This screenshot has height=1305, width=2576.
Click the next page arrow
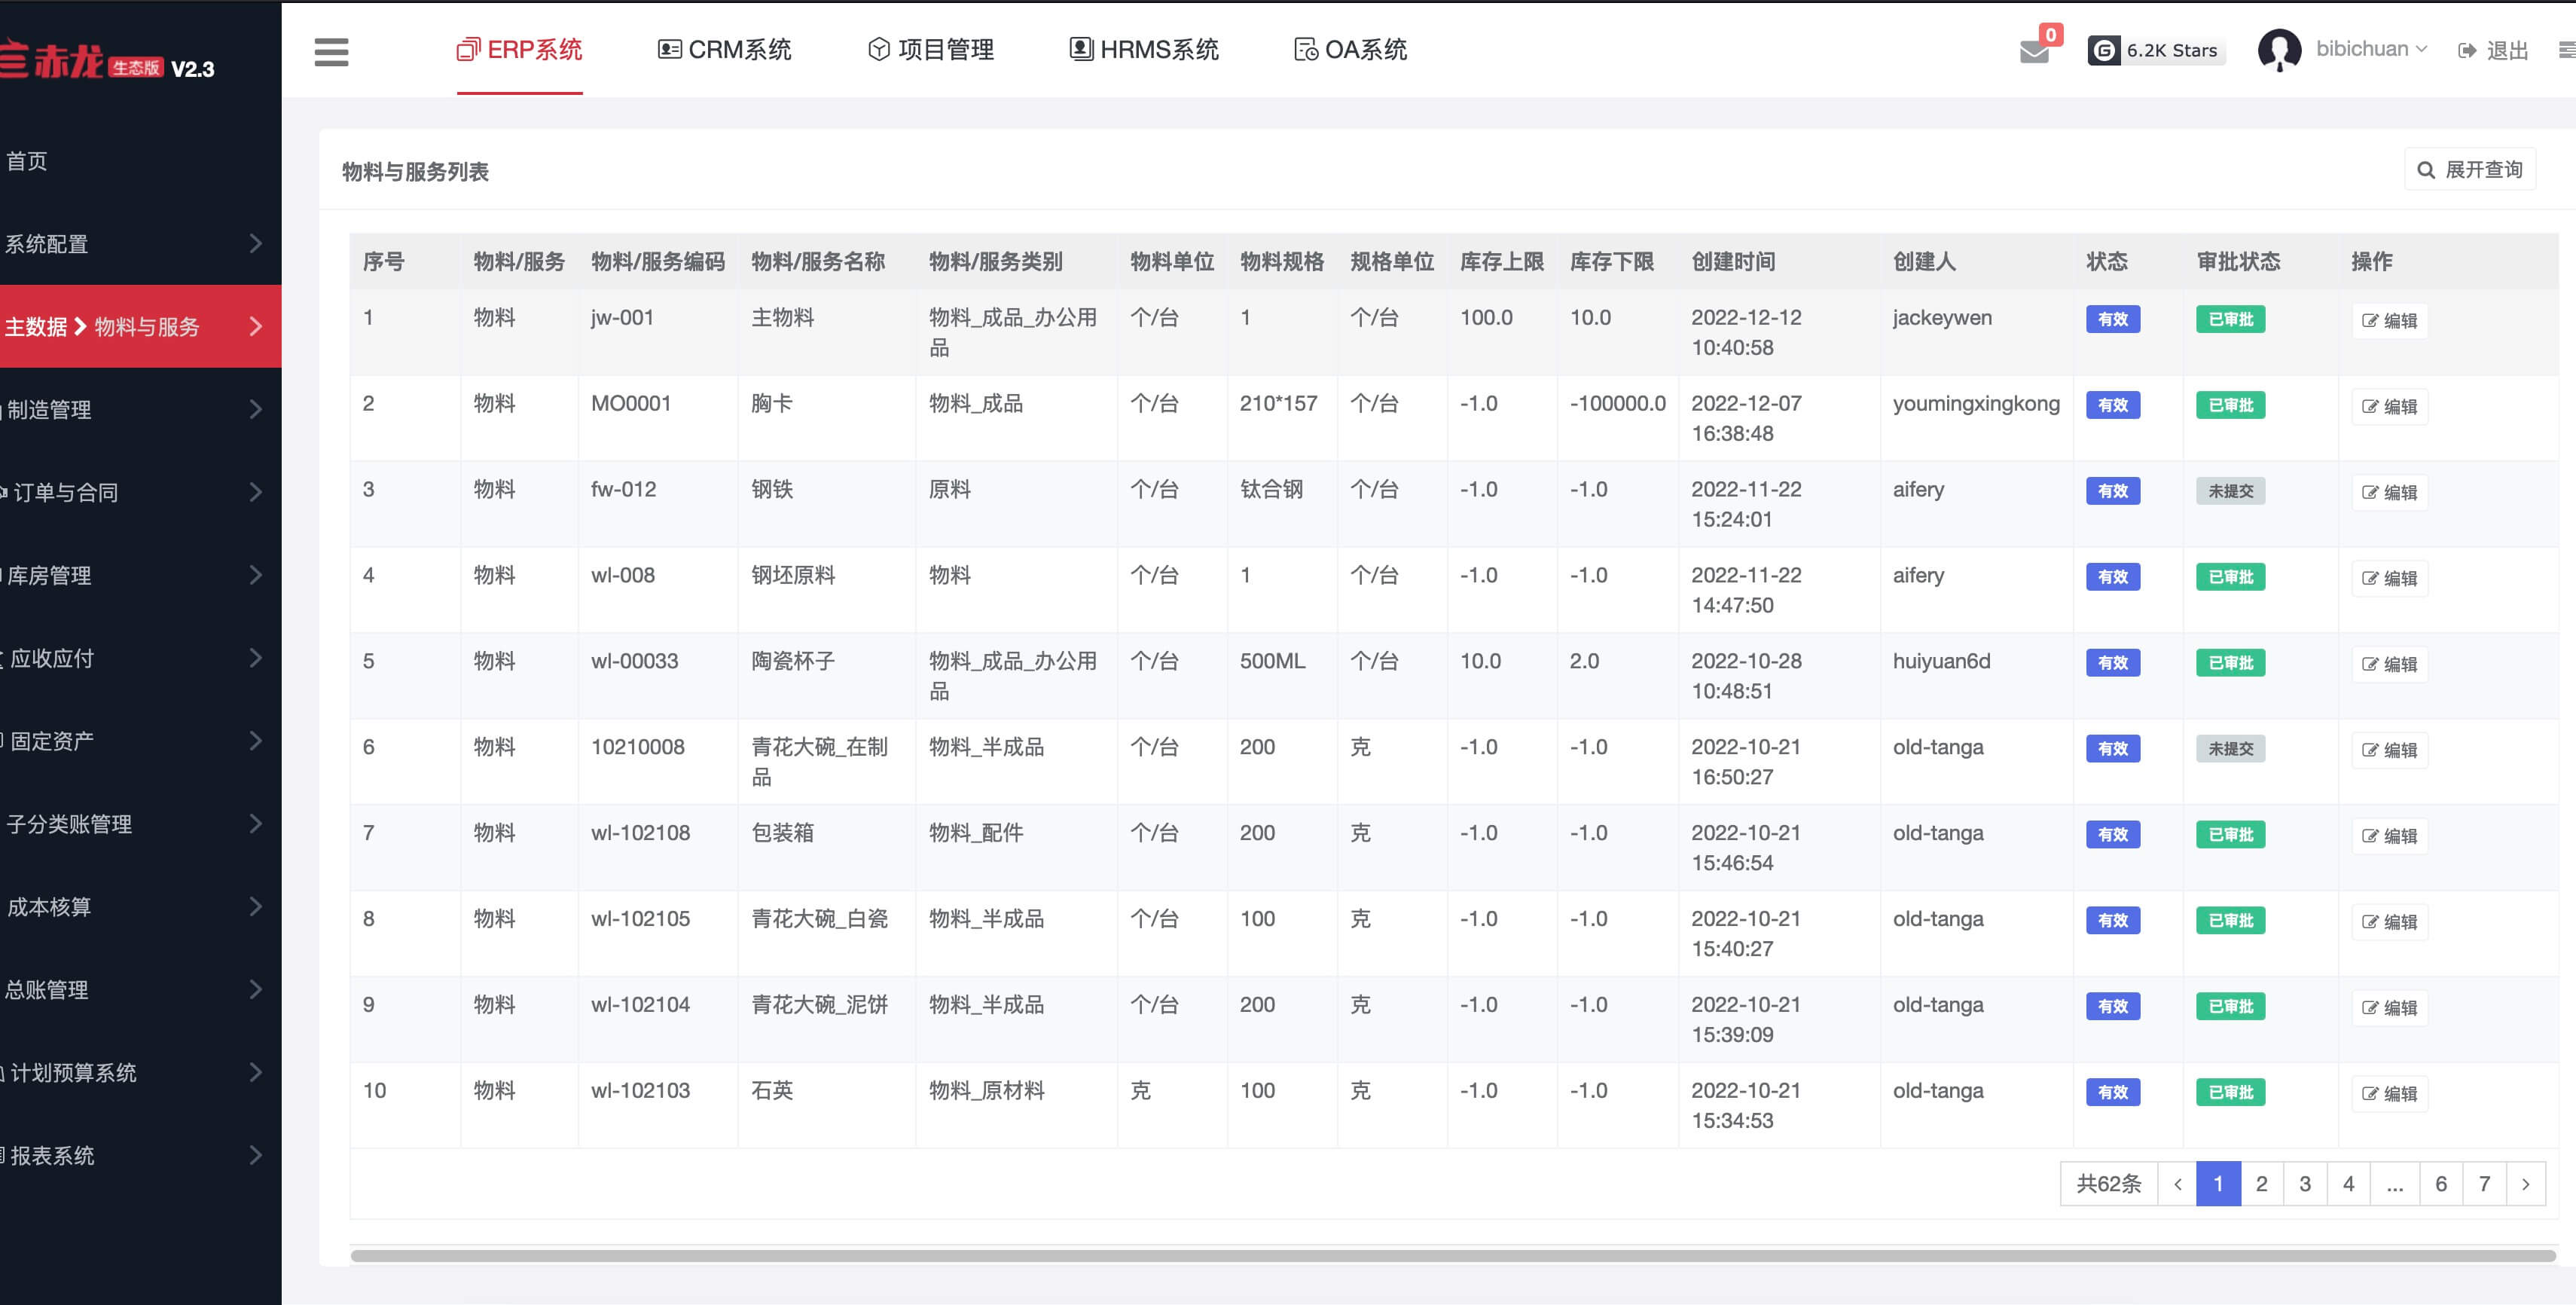click(x=2525, y=1184)
